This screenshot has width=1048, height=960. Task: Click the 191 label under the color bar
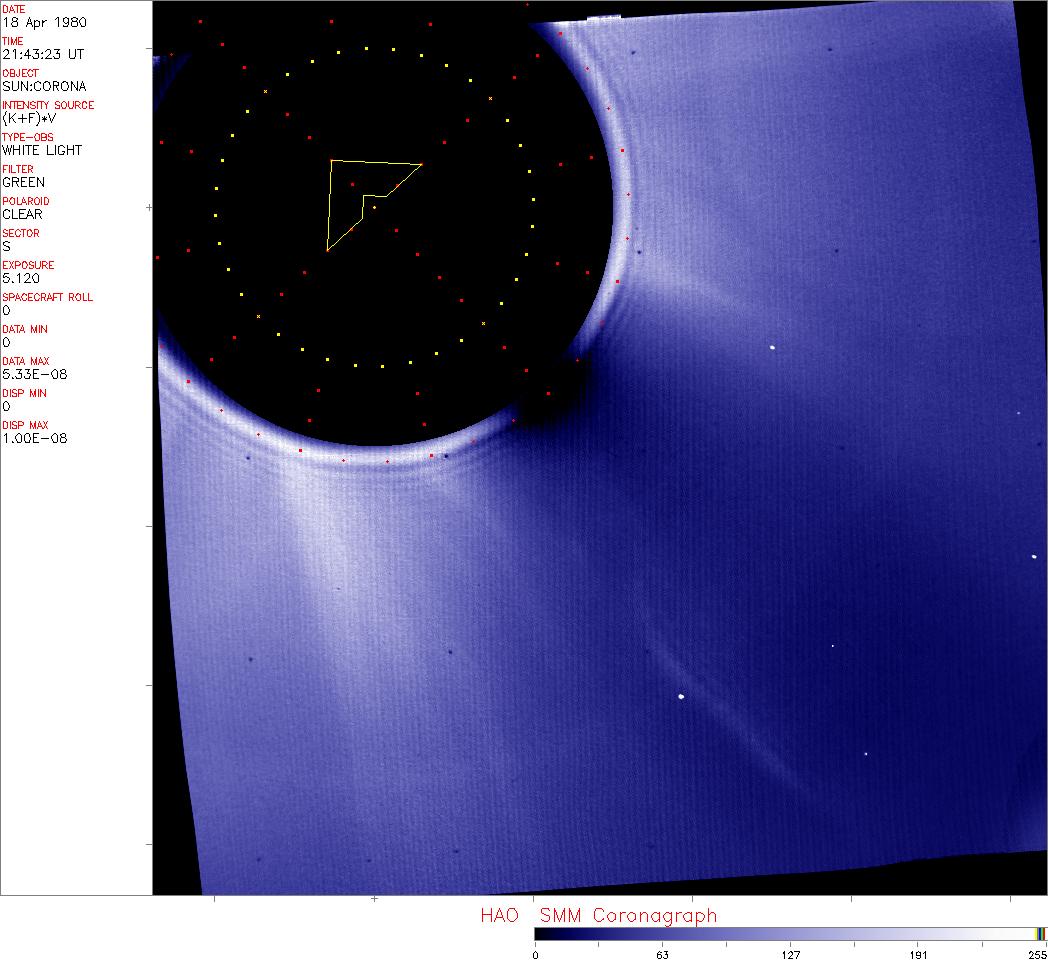(x=918, y=954)
